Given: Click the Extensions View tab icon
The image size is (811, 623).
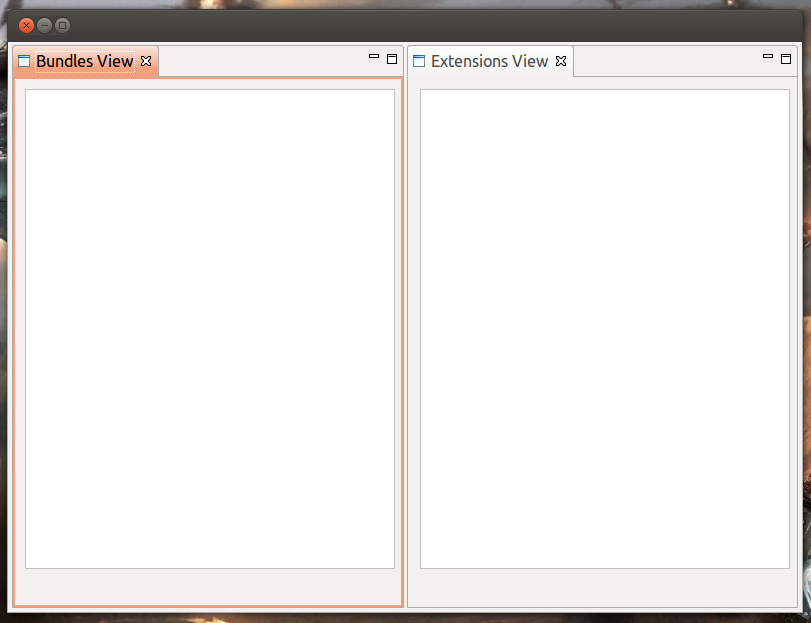Looking at the screenshot, I should (419, 61).
